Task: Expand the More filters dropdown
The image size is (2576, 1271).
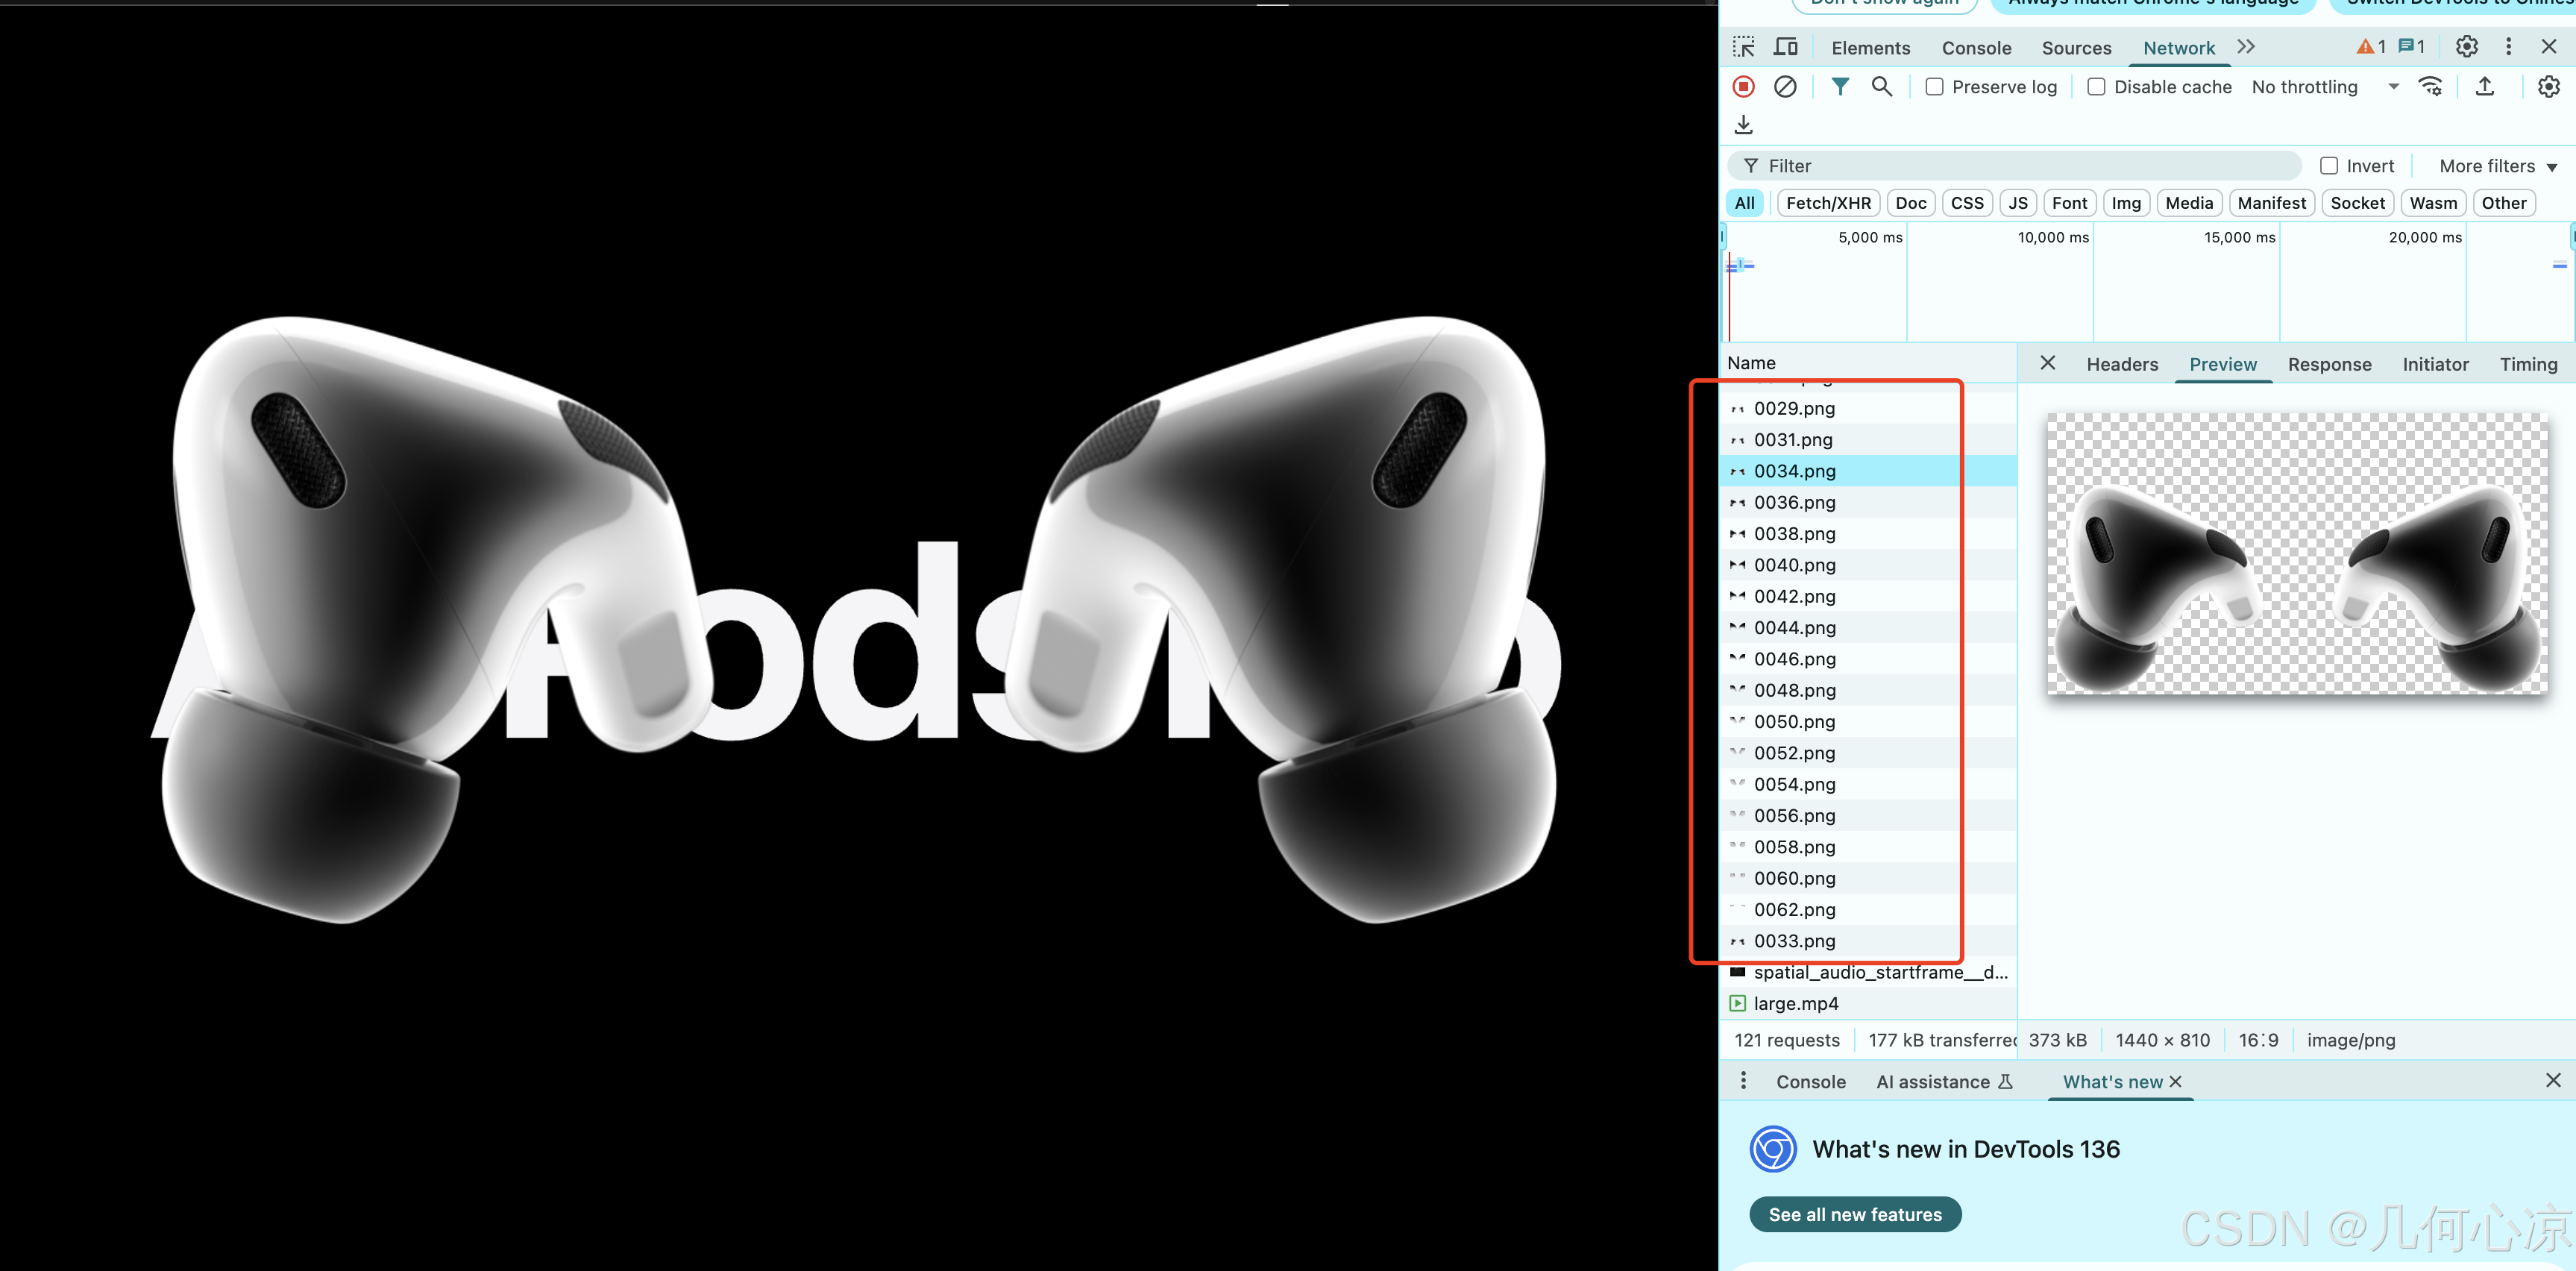Action: [2497, 166]
